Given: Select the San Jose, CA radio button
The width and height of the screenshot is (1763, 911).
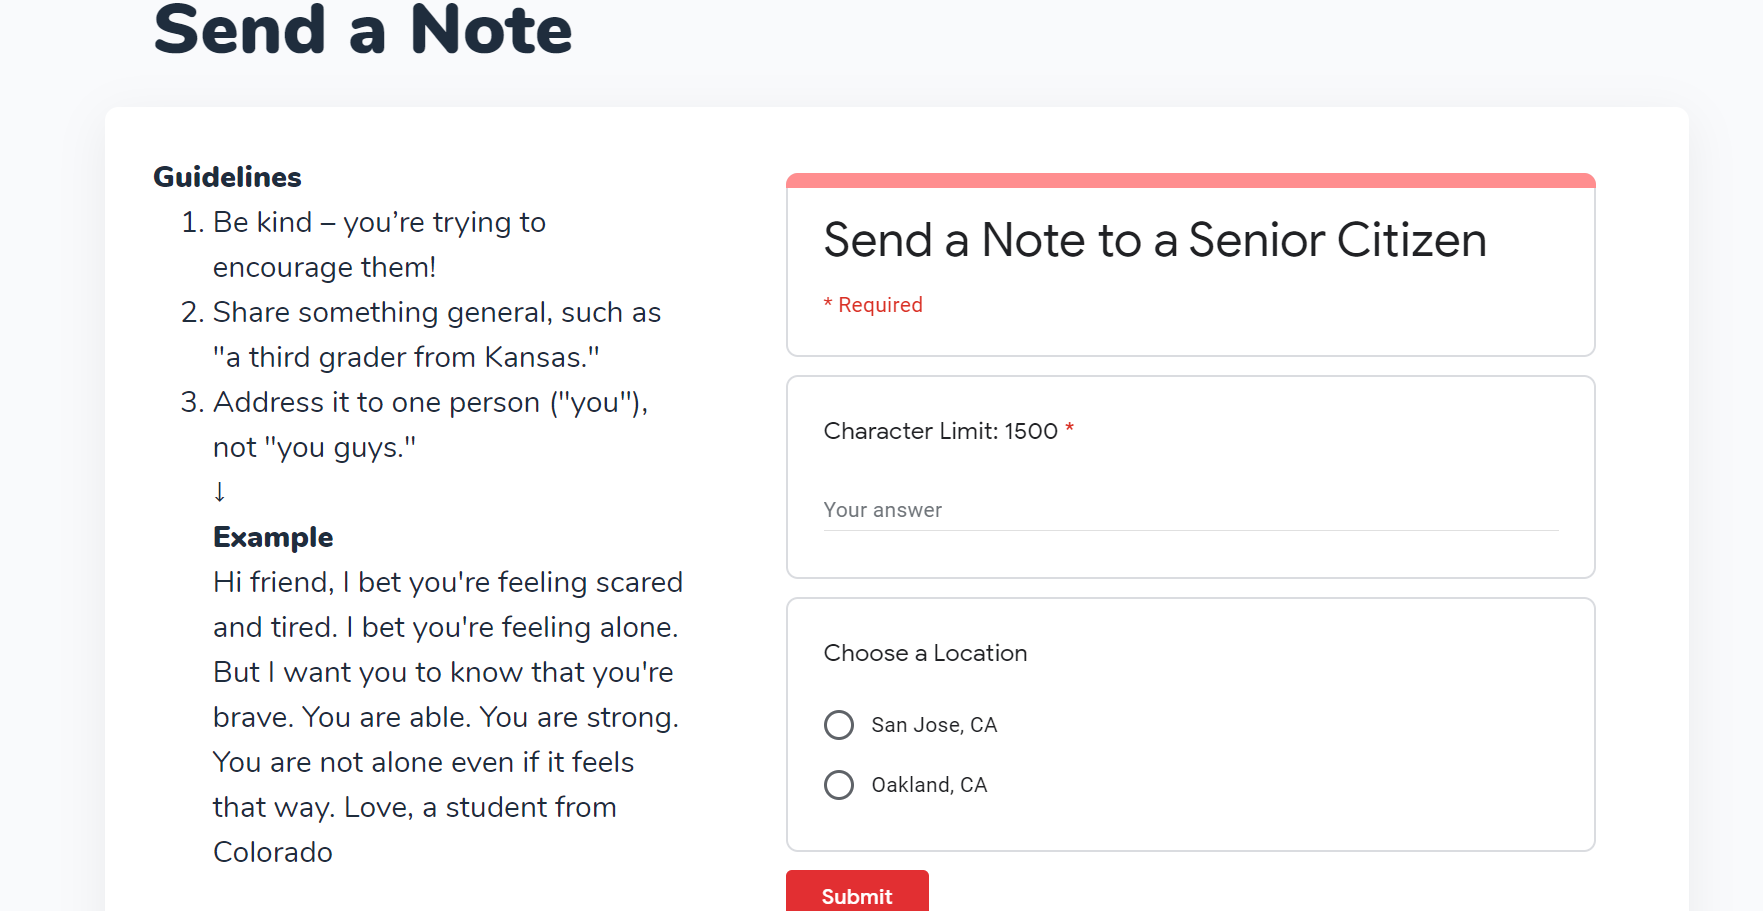Looking at the screenshot, I should [839, 725].
